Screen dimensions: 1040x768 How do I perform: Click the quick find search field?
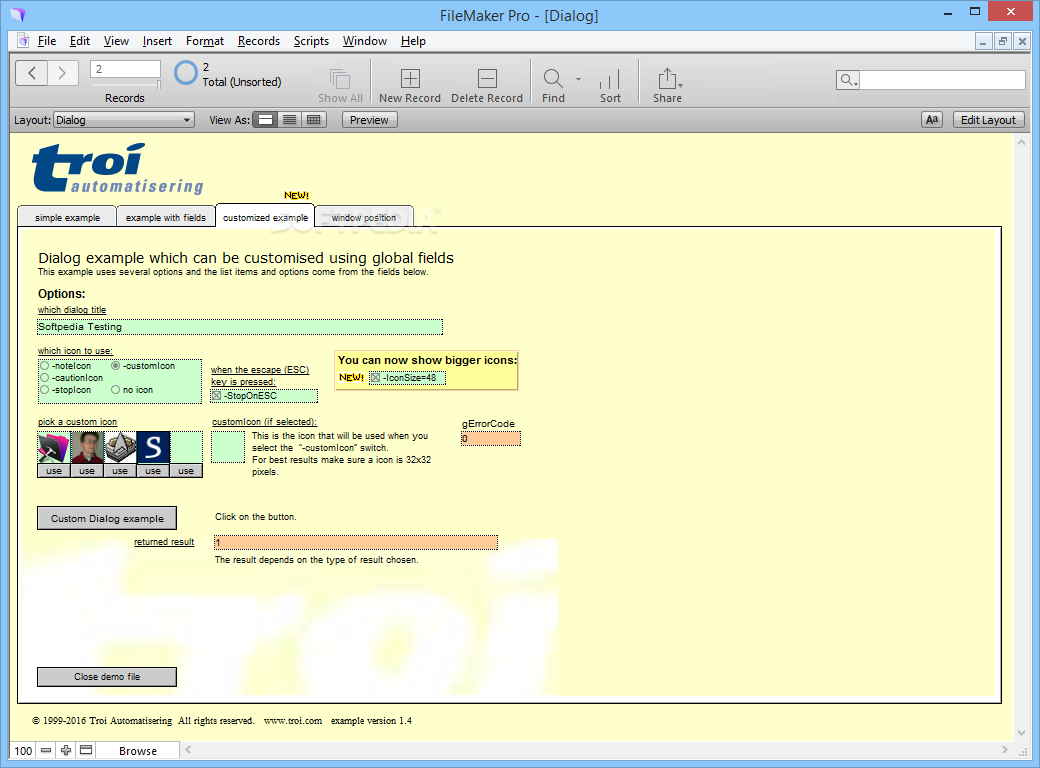pos(942,80)
